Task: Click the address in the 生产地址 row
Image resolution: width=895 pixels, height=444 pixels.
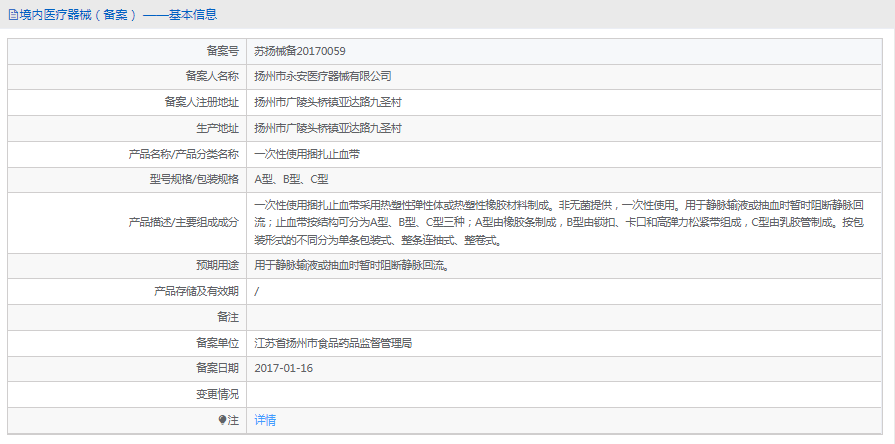Action: 328,128
